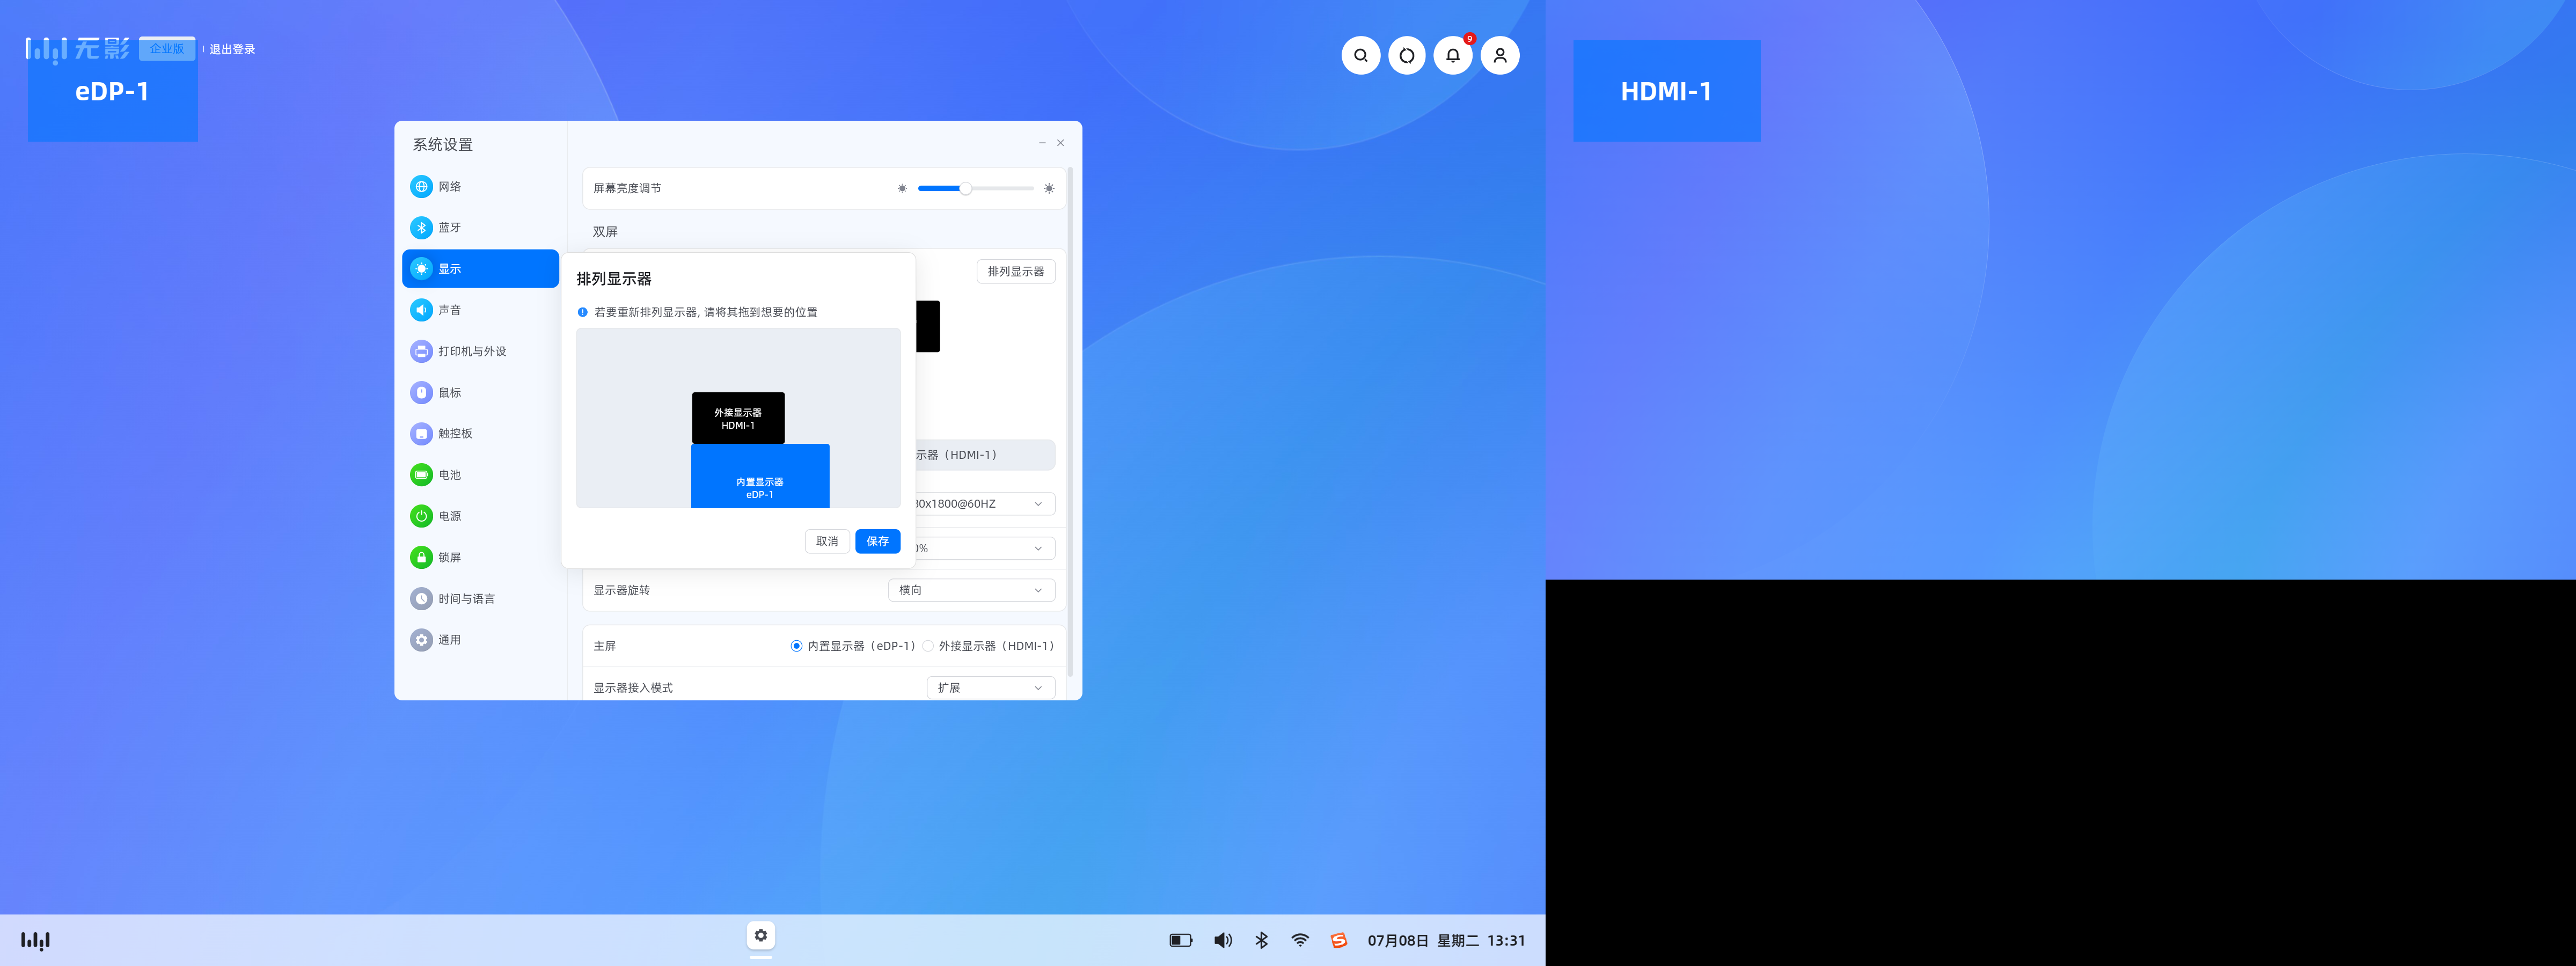Open the notifications bell icon
The width and height of the screenshot is (2576, 966).
coord(1453,56)
